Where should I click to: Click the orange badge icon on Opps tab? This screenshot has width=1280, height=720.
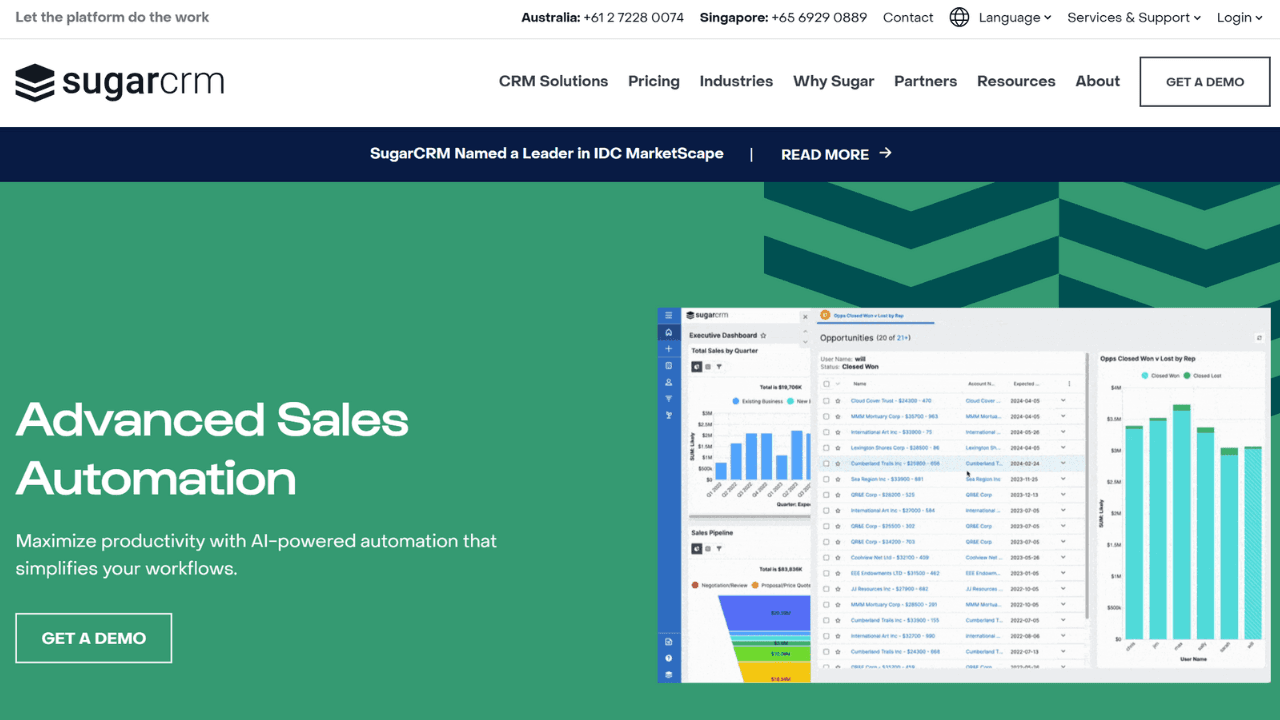pos(825,315)
